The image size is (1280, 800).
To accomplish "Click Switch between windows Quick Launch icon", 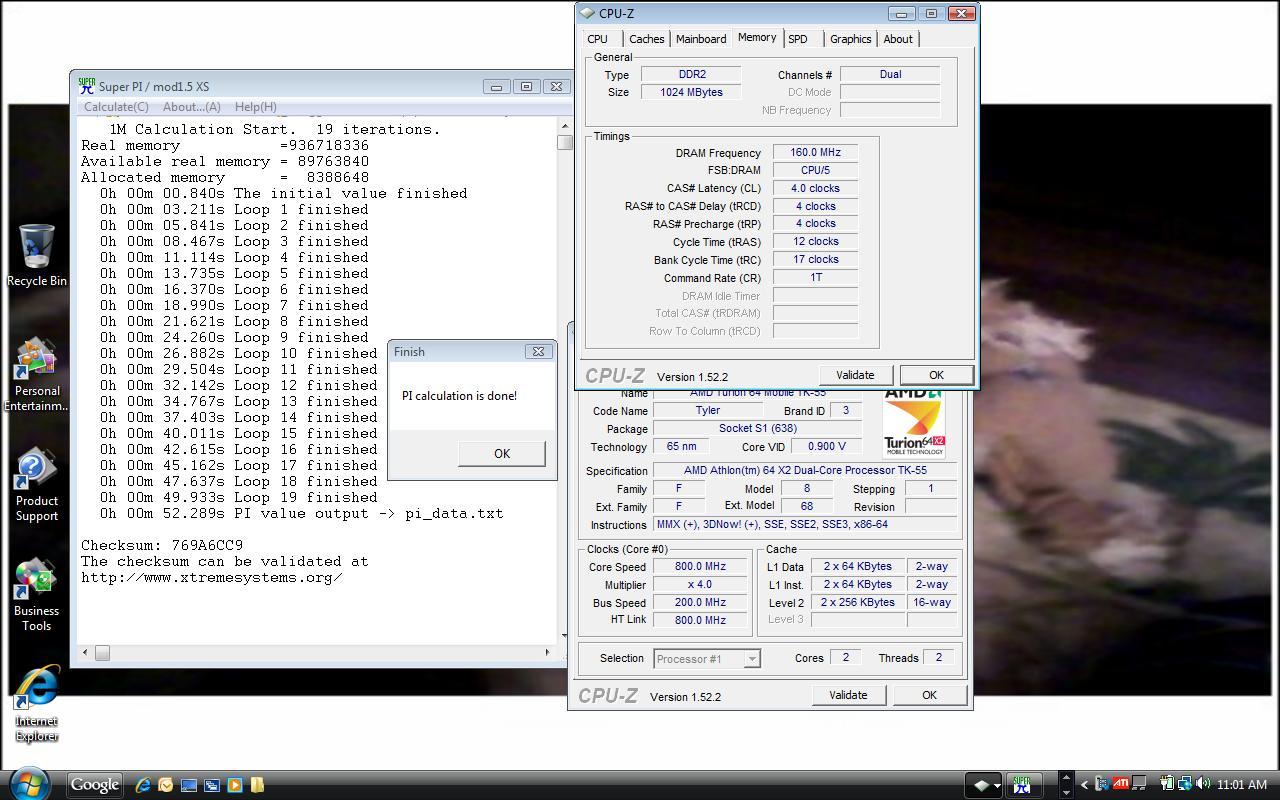I will (212, 785).
